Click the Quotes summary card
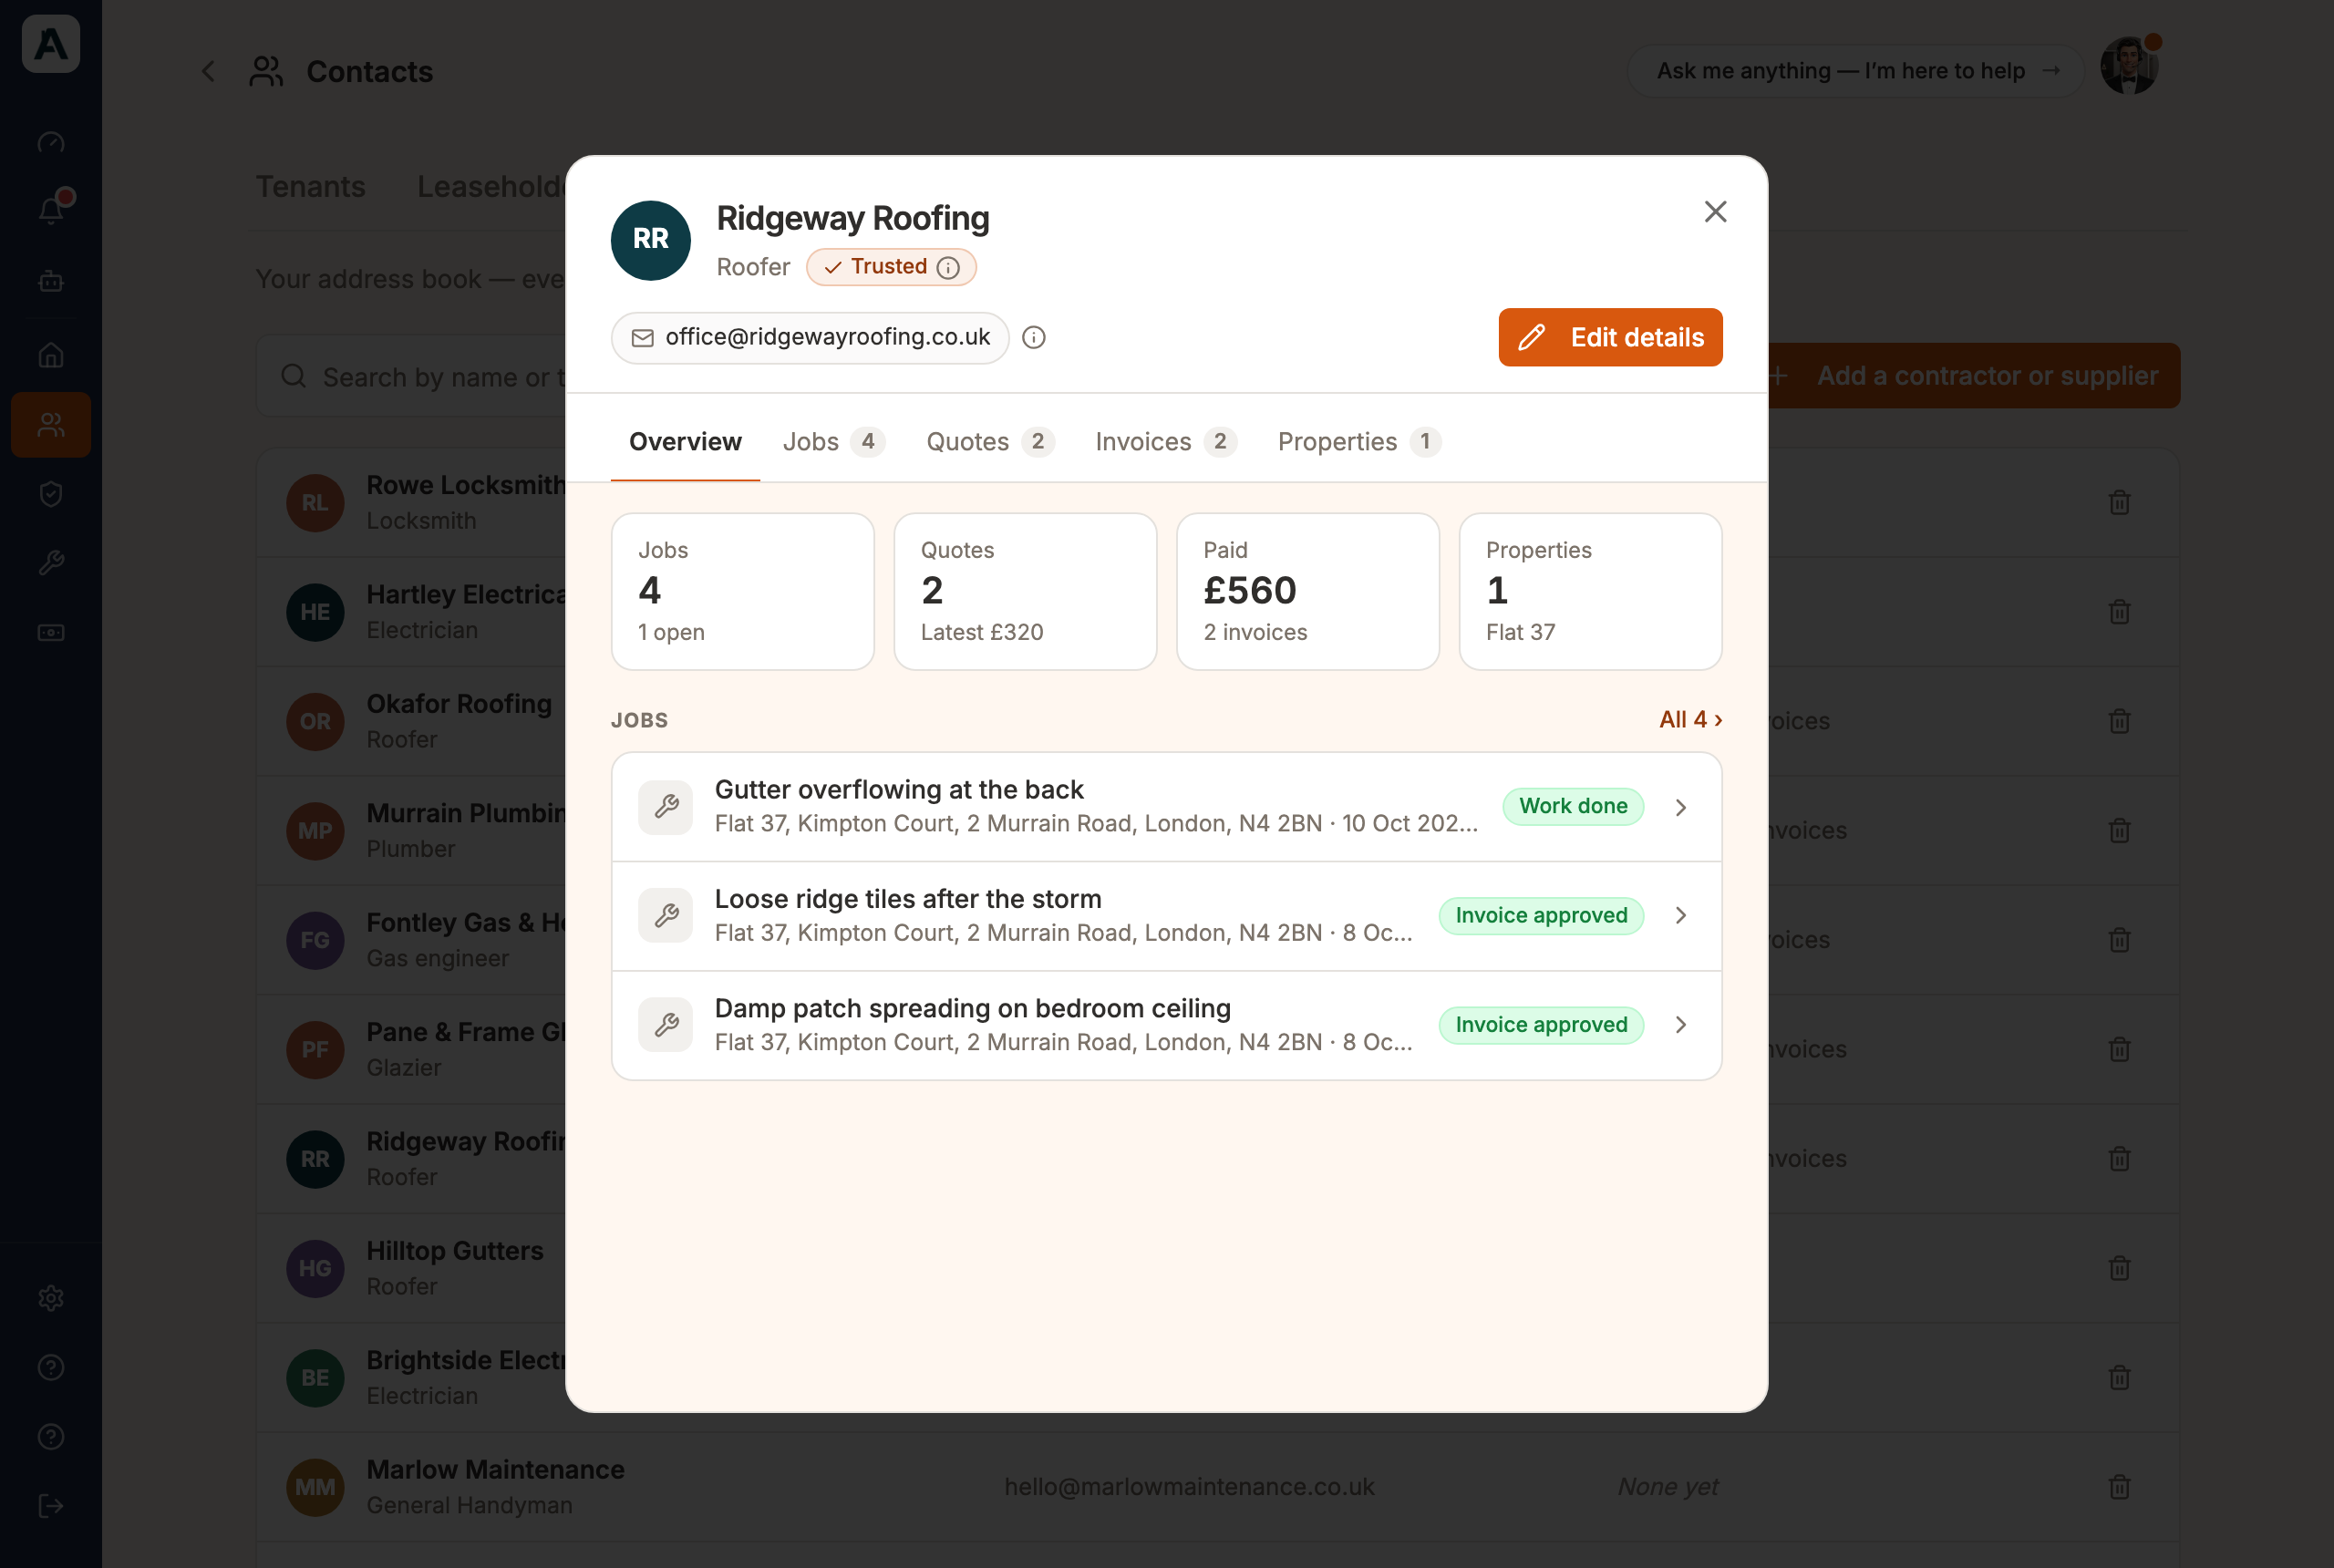This screenshot has width=2334, height=1568. click(x=1025, y=591)
